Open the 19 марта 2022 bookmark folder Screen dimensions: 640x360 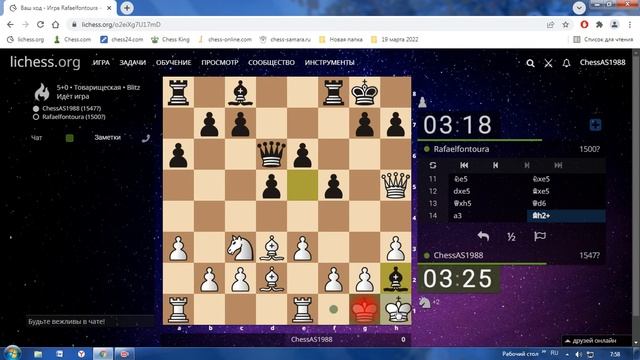394,40
